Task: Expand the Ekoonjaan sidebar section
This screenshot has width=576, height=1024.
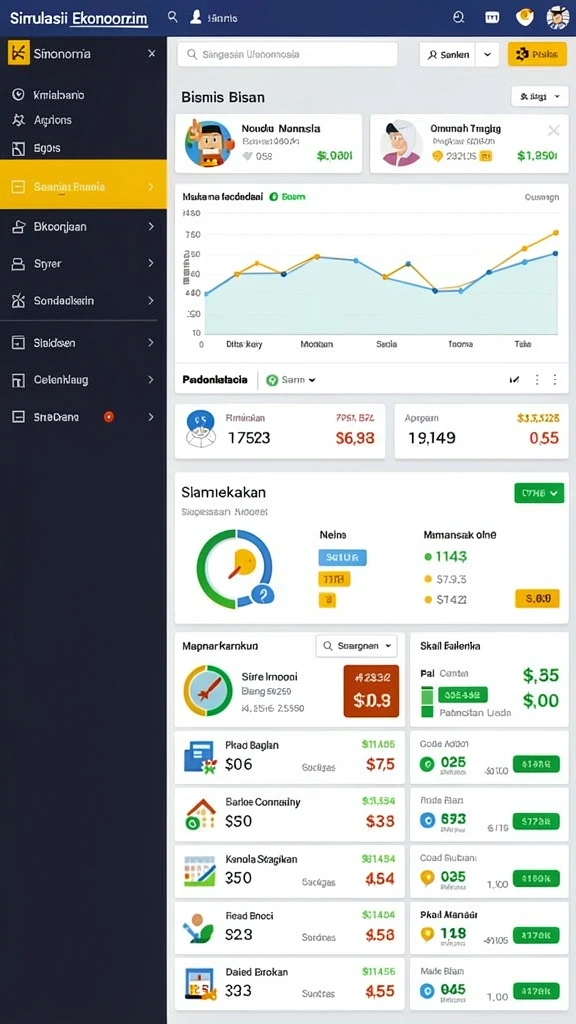Action: pyautogui.click(x=84, y=227)
